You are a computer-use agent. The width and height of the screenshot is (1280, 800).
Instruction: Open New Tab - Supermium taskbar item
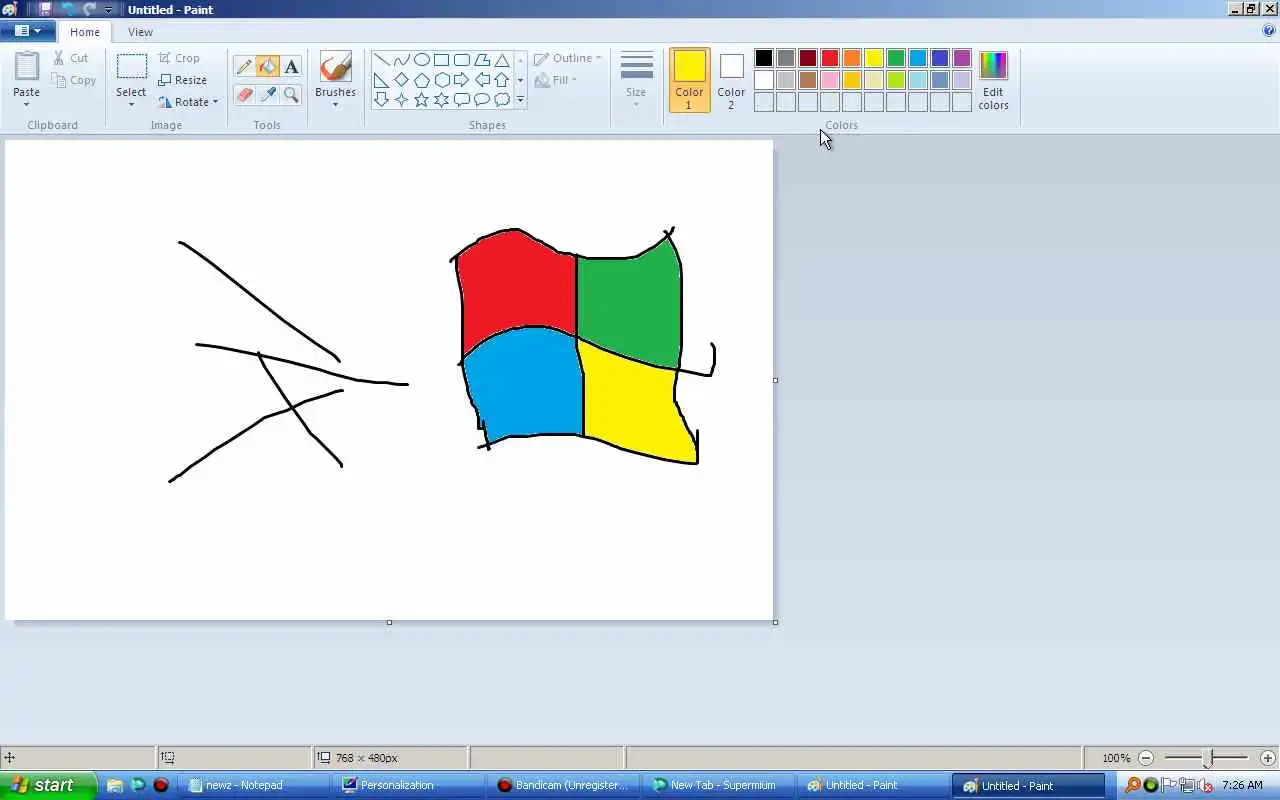point(720,785)
